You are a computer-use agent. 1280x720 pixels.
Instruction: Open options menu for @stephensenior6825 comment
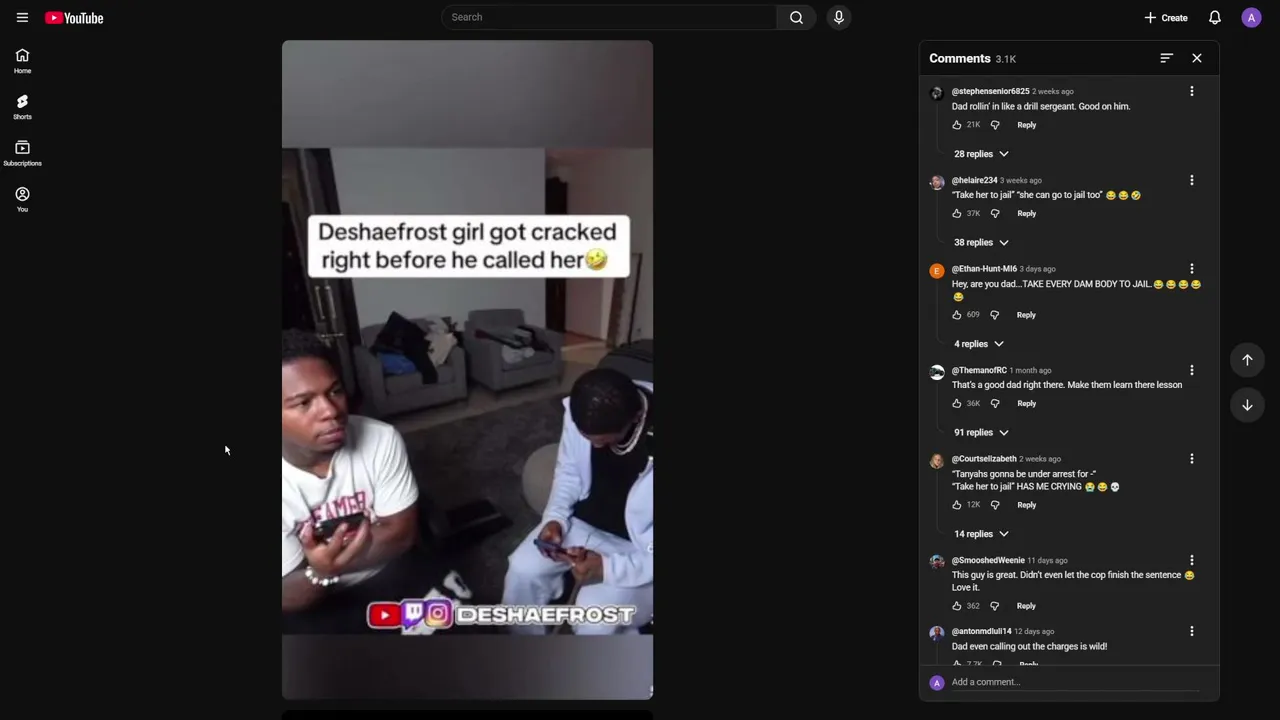(x=1191, y=91)
